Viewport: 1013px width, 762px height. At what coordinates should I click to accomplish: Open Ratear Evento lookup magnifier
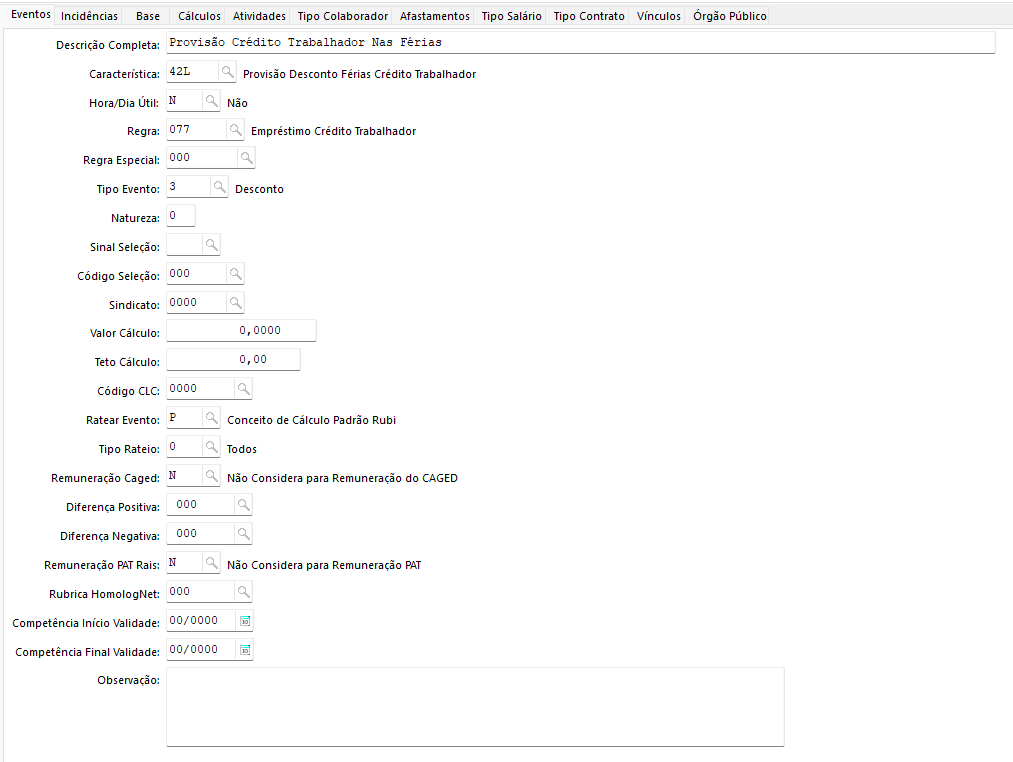[x=211, y=418]
